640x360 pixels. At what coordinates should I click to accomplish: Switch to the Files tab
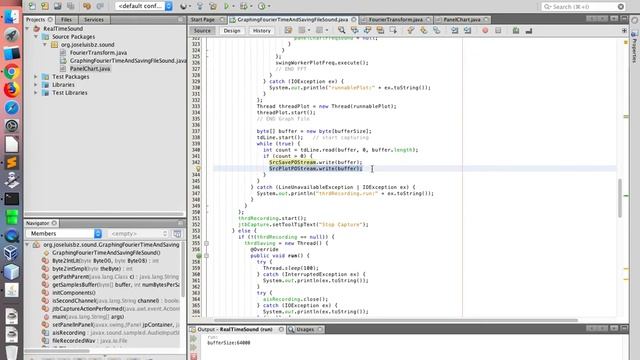pos(66,20)
